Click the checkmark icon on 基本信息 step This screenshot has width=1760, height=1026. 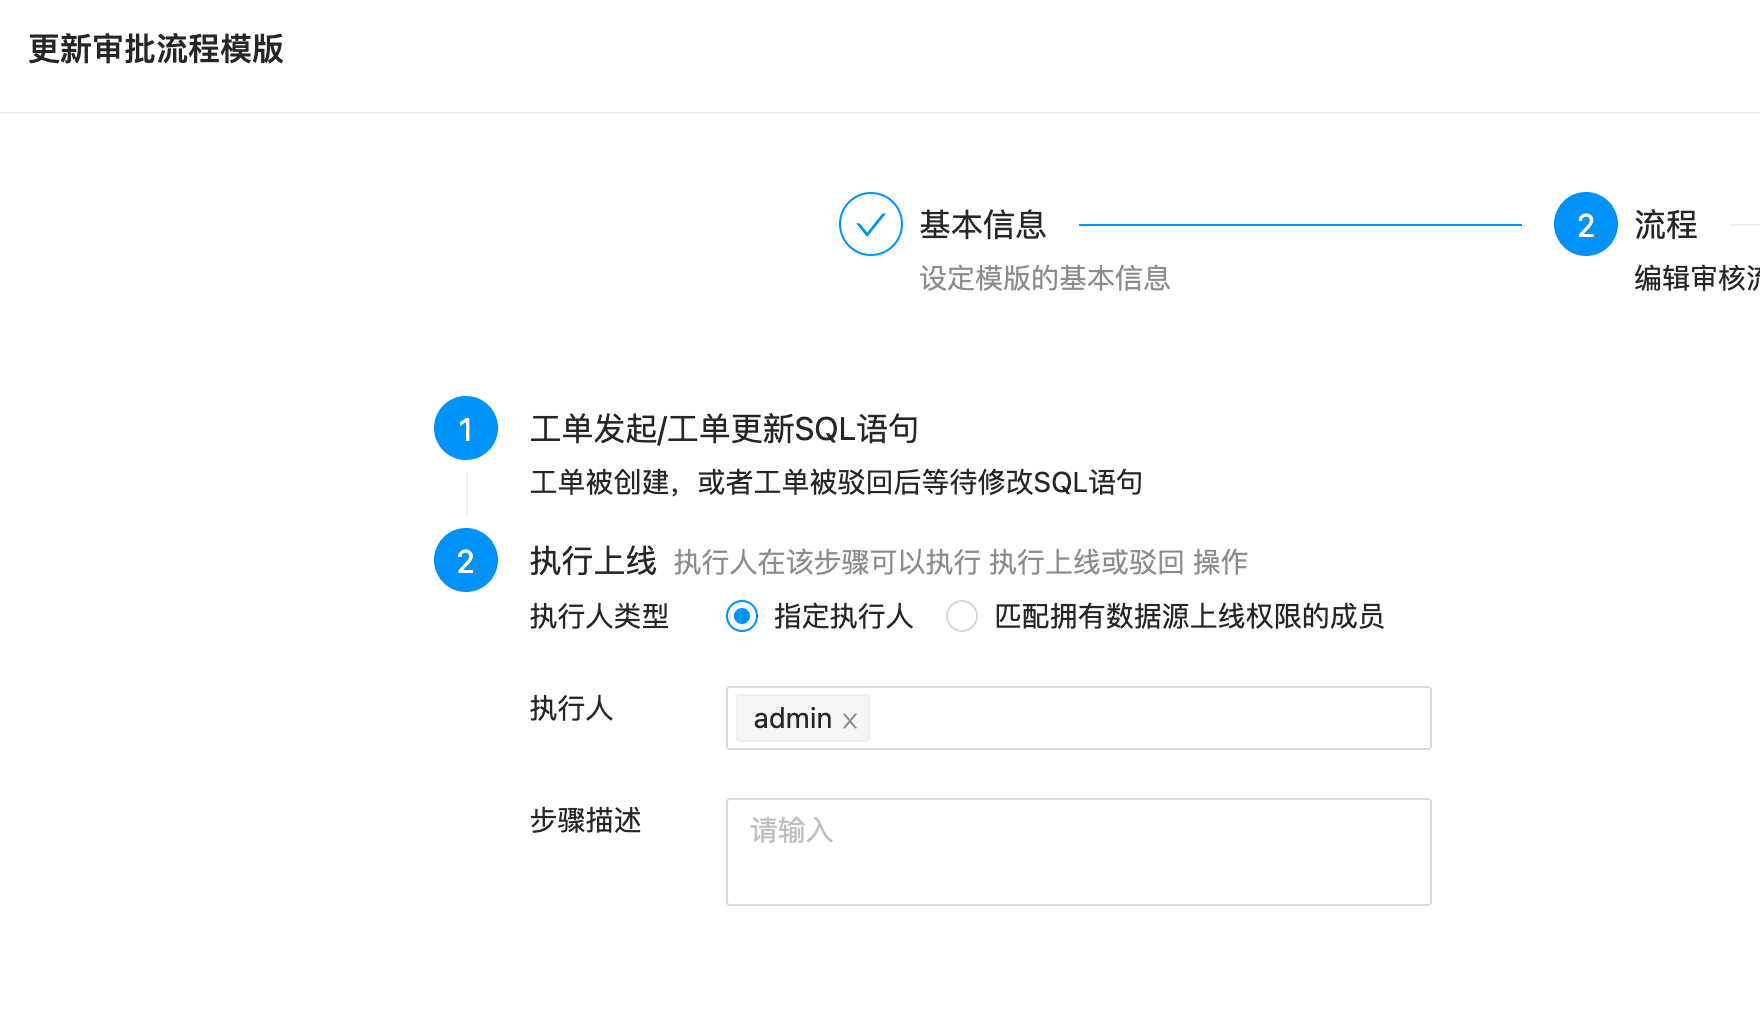pos(870,224)
